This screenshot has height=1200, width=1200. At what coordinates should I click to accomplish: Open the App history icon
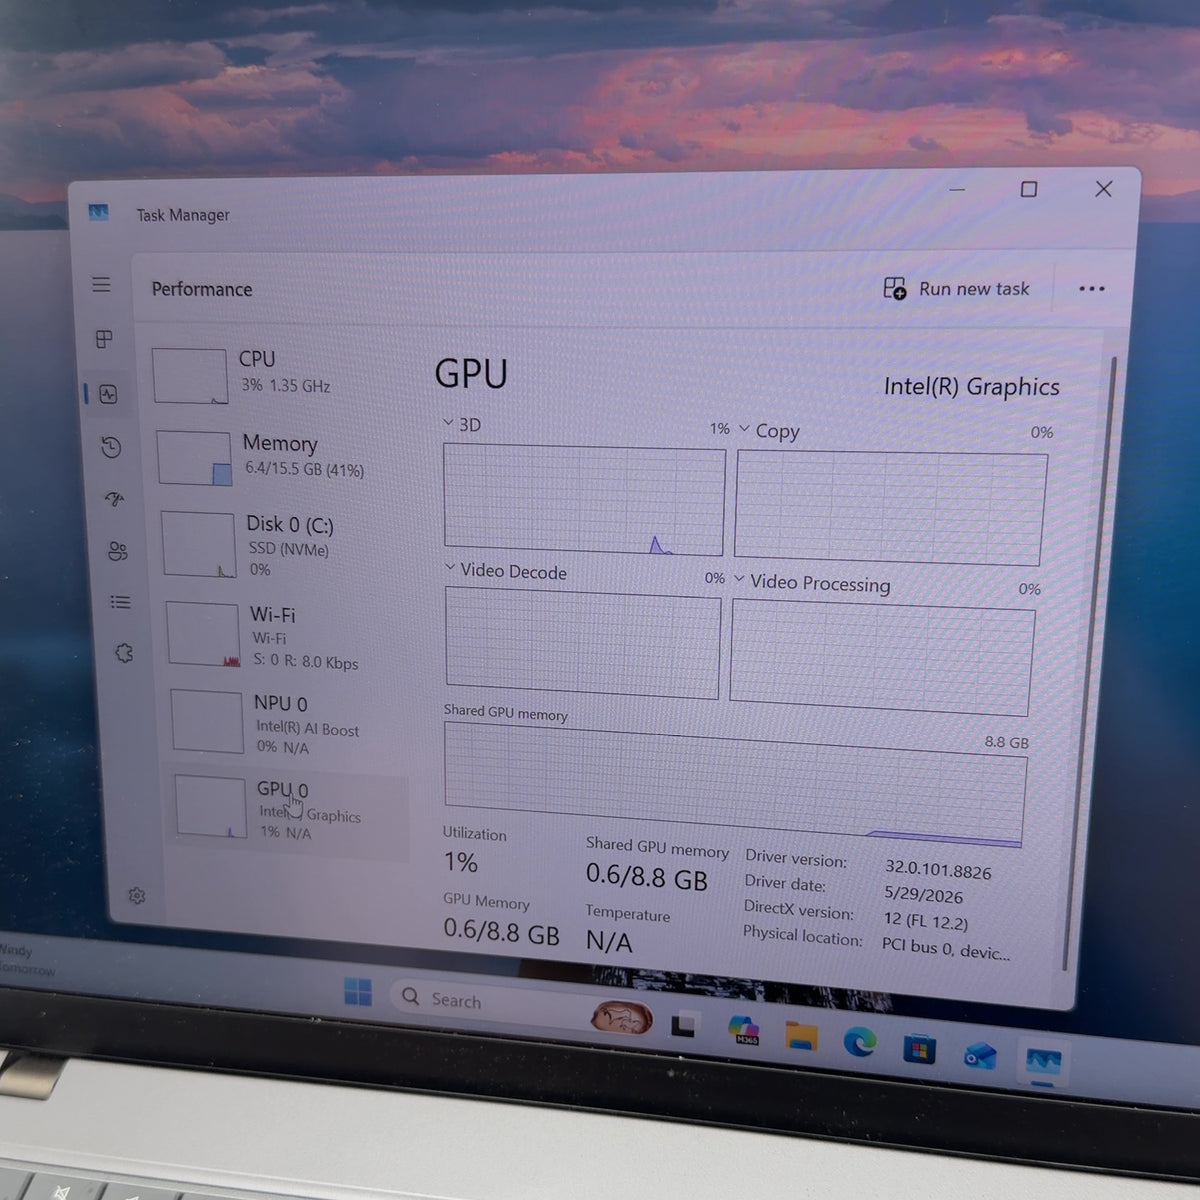click(x=111, y=447)
